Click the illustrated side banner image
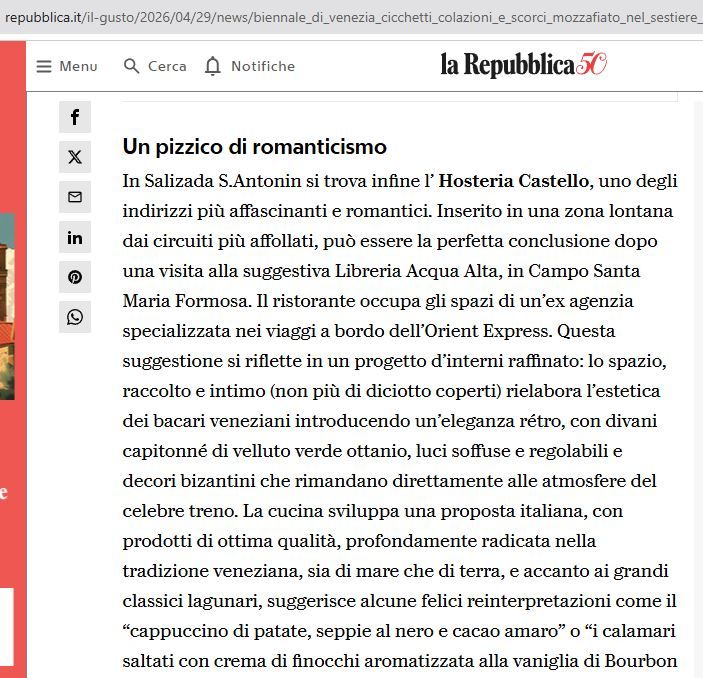This screenshot has width=703, height=678. coord(7,307)
